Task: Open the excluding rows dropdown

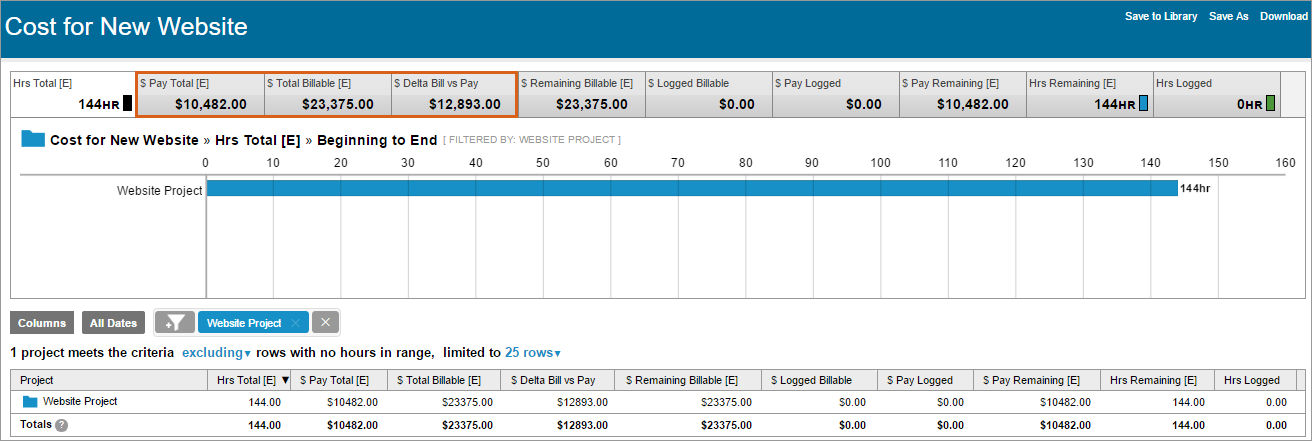Action: 216,353
